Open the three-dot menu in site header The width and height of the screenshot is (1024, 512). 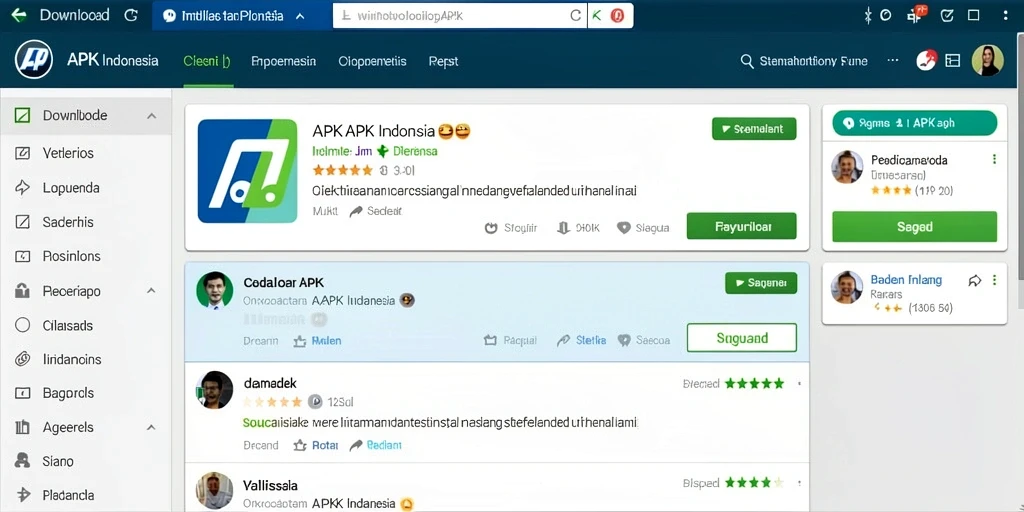[893, 61]
